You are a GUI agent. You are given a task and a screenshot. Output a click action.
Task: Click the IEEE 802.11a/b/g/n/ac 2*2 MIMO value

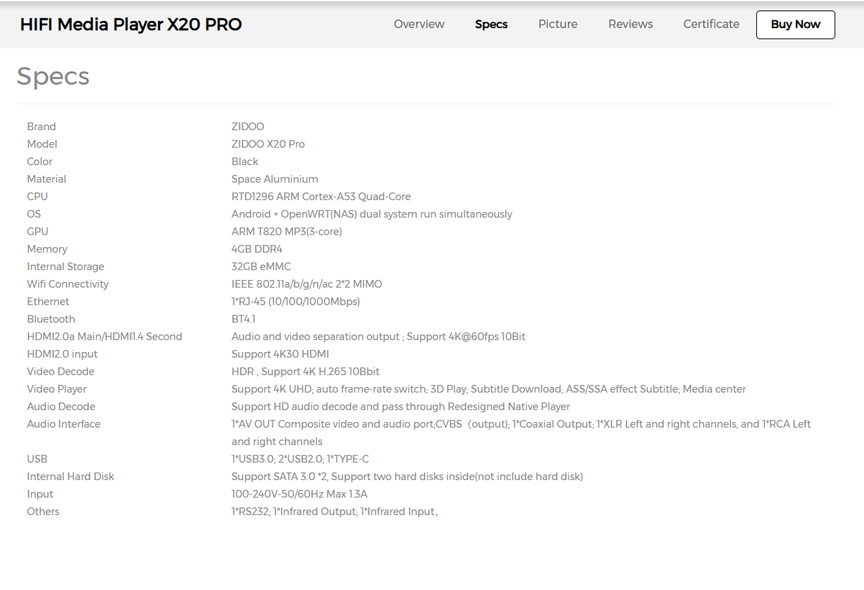[x=306, y=284]
